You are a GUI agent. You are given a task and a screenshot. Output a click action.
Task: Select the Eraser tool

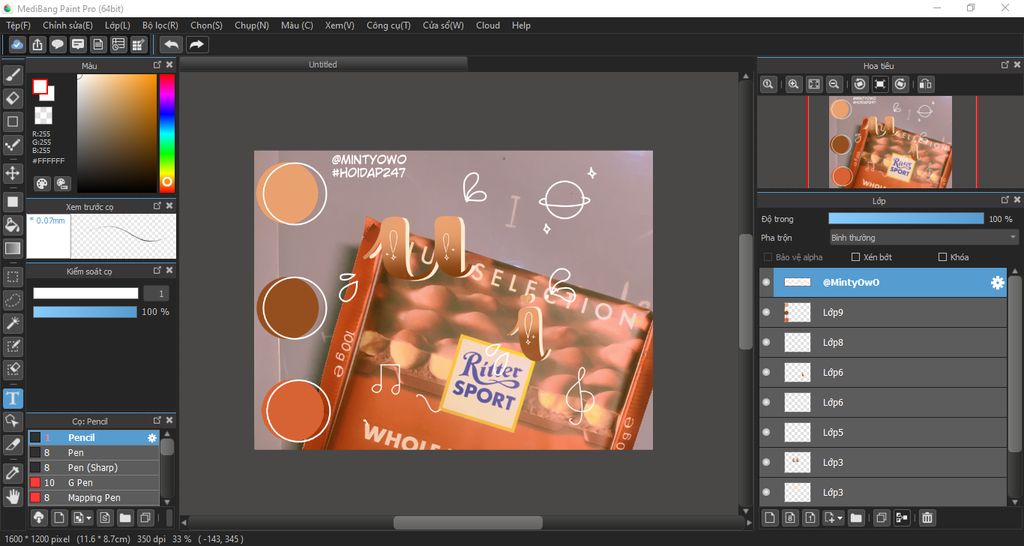point(12,98)
